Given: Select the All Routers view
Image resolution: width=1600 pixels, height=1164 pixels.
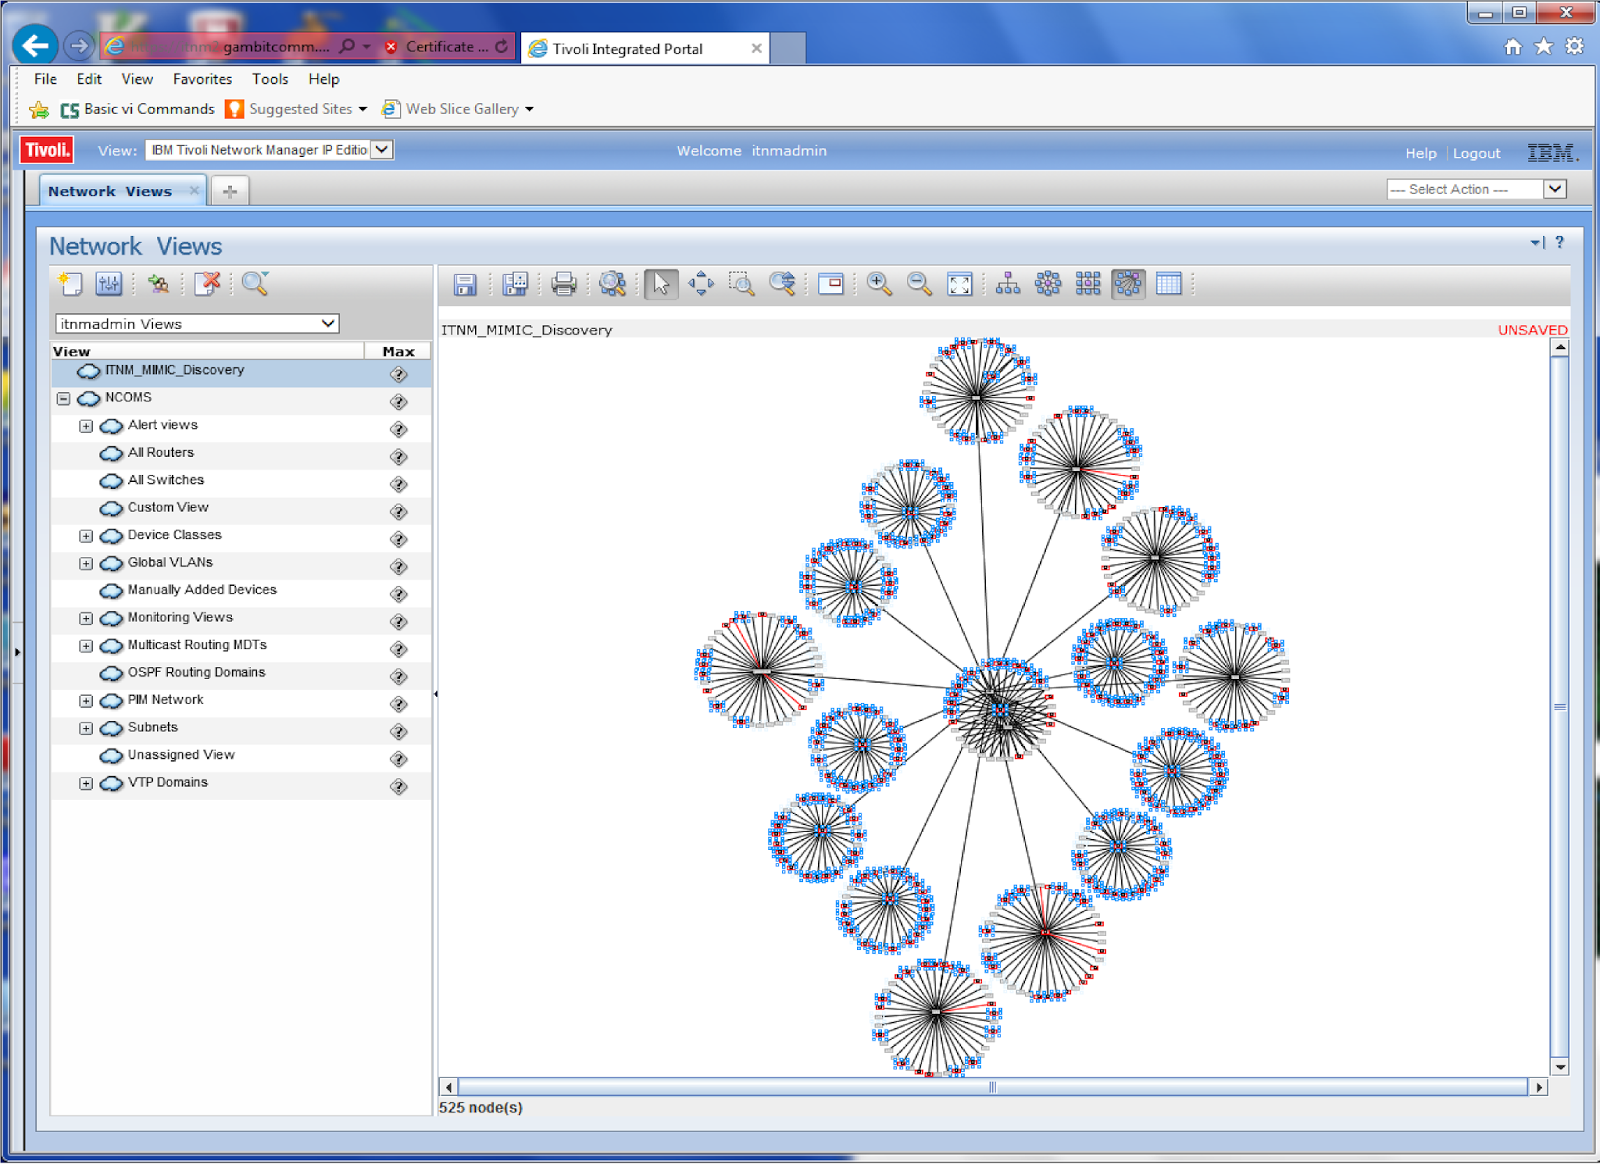Looking at the screenshot, I should click(160, 452).
